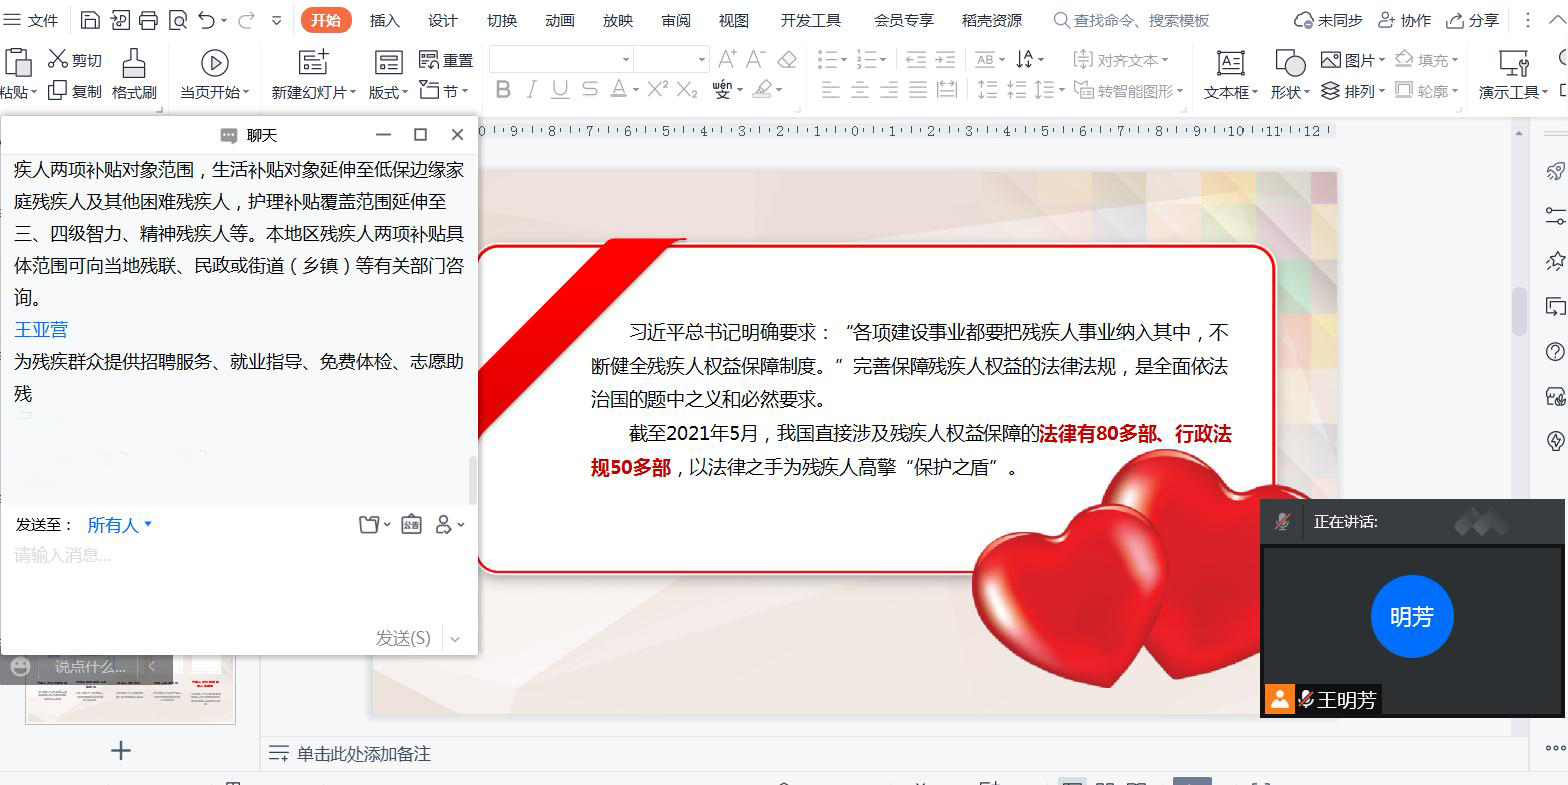Toggle underline text formatting
Viewport: 1568px width, 785px height.
point(560,90)
